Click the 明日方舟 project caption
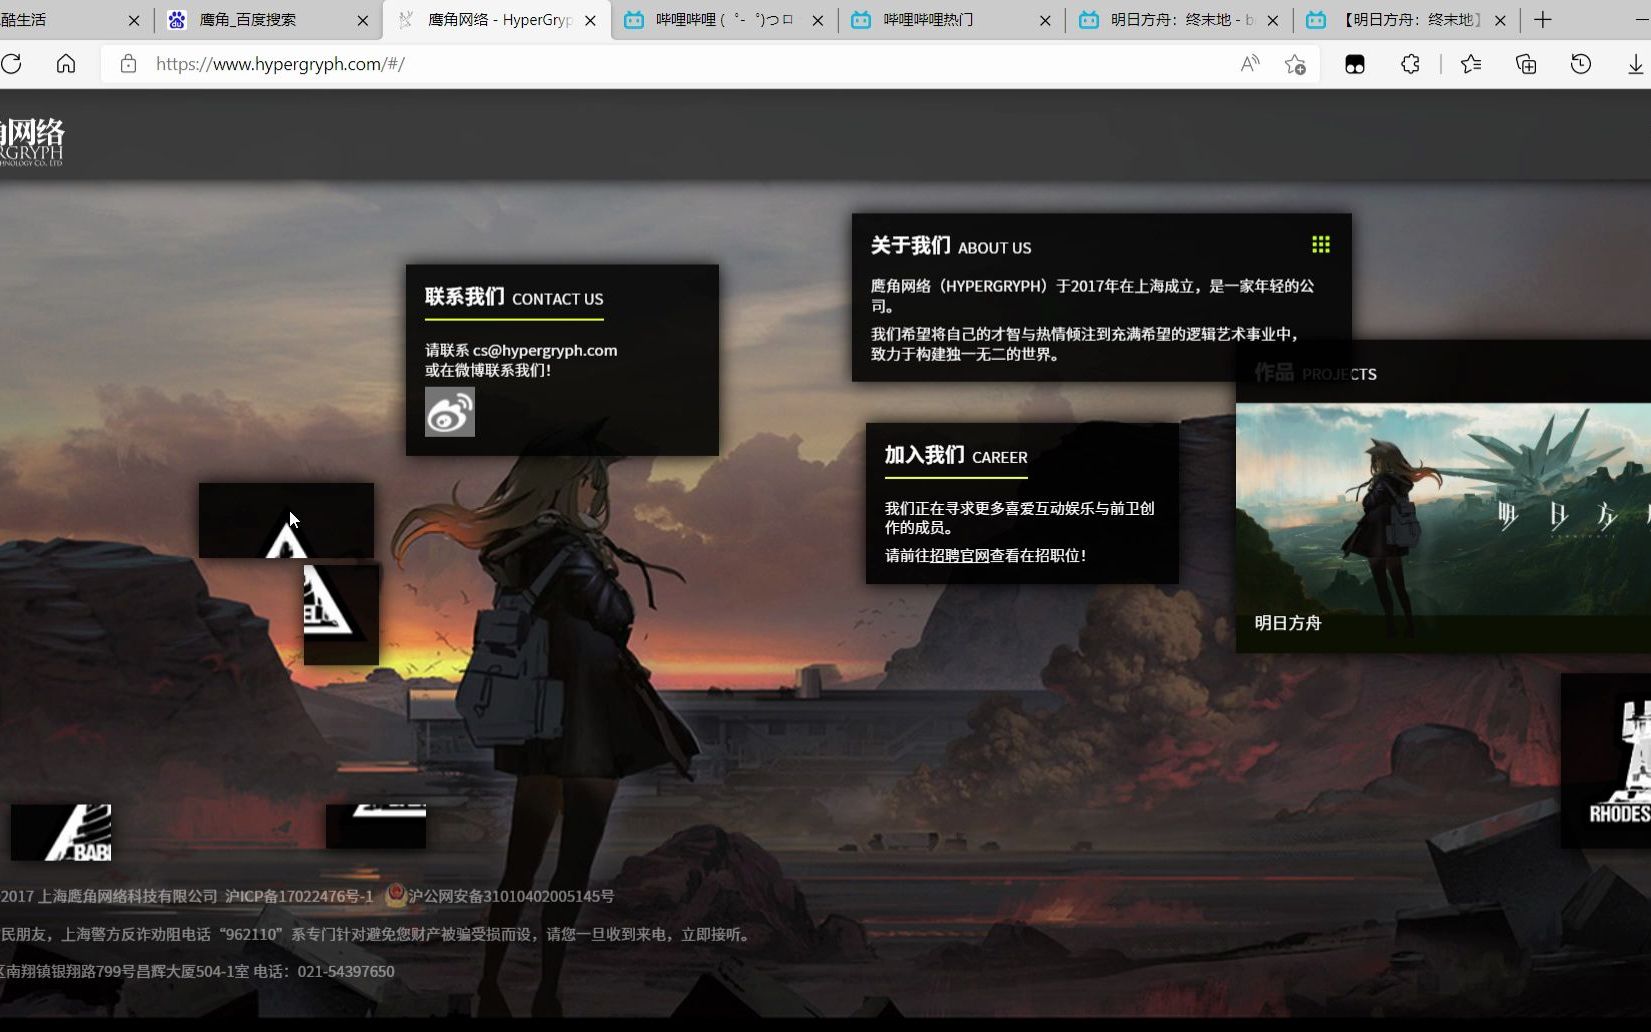 (x=1288, y=623)
